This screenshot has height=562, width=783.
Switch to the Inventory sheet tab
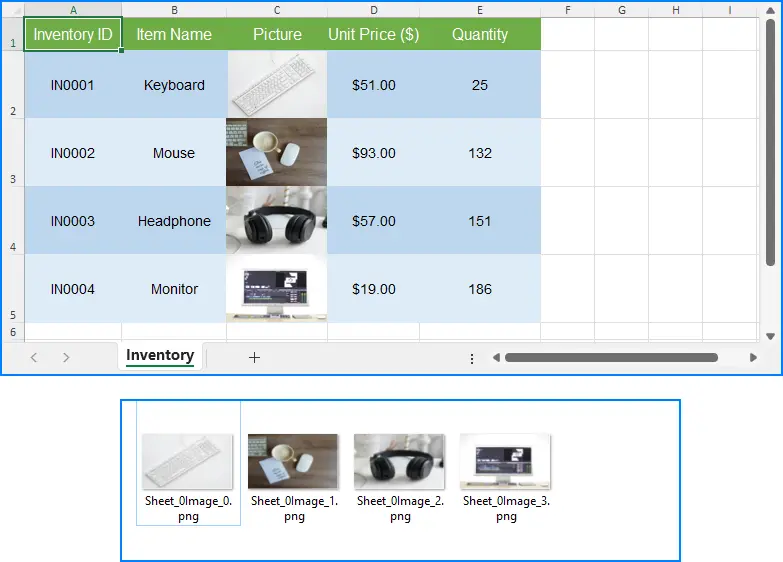pyautogui.click(x=160, y=355)
